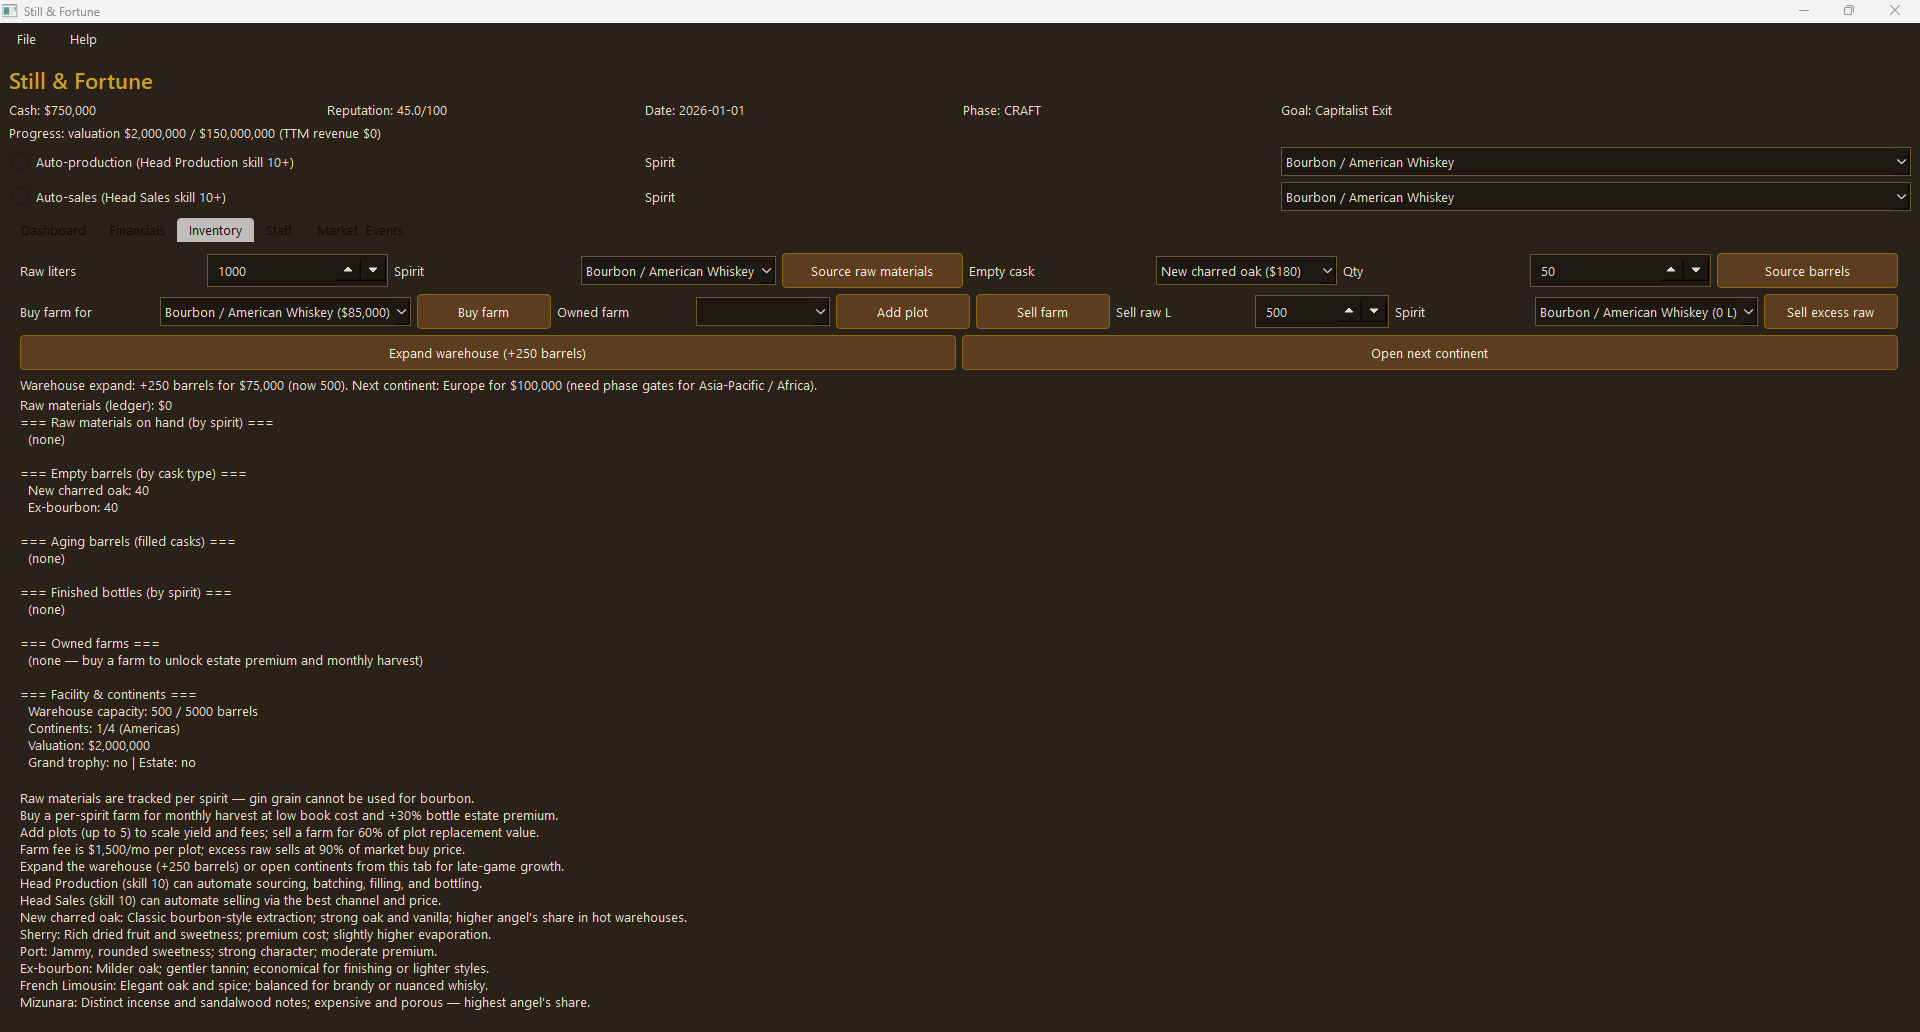
Task: Click the Progress valuation text line
Action: [x=195, y=133]
